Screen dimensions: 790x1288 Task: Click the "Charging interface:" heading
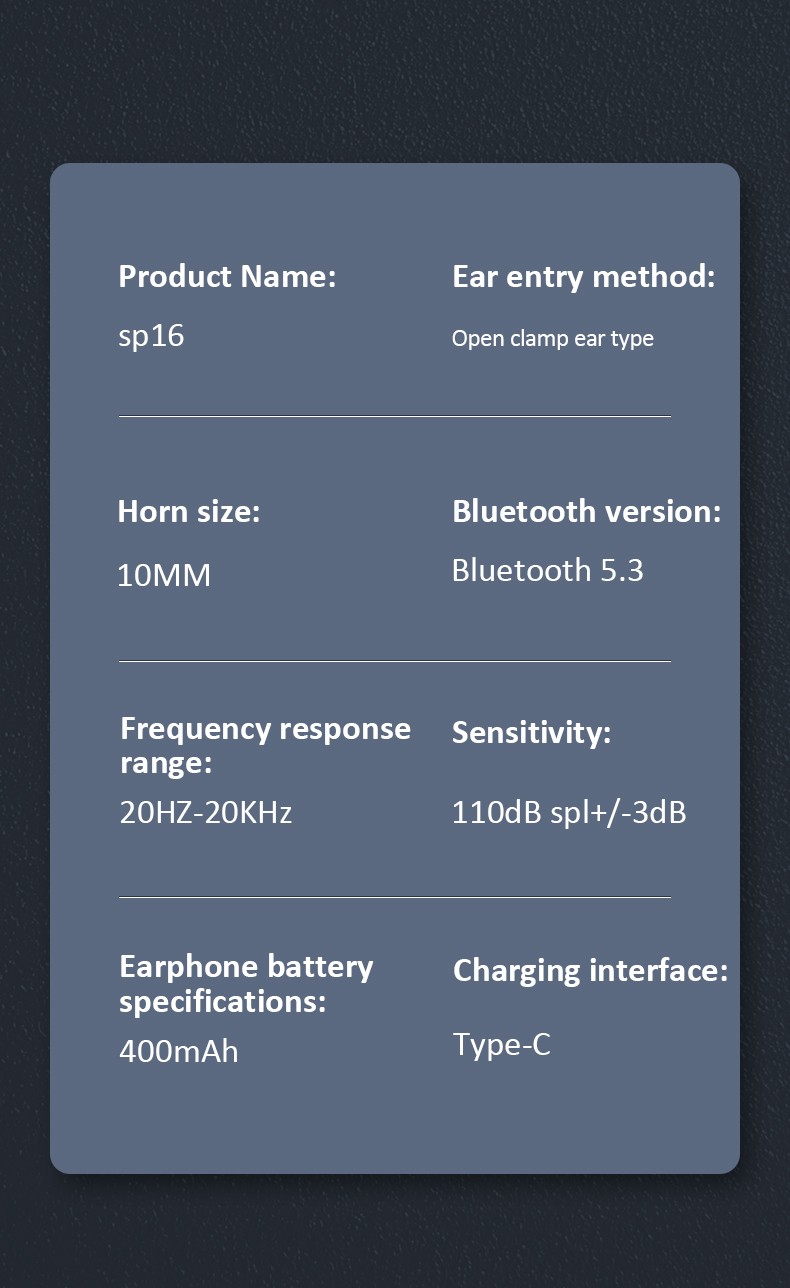tap(590, 970)
